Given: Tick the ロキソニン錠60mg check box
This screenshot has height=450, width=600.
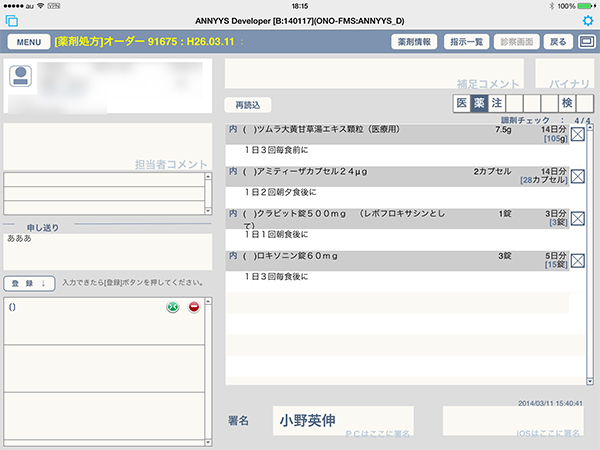Looking at the screenshot, I should click(x=576, y=262).
